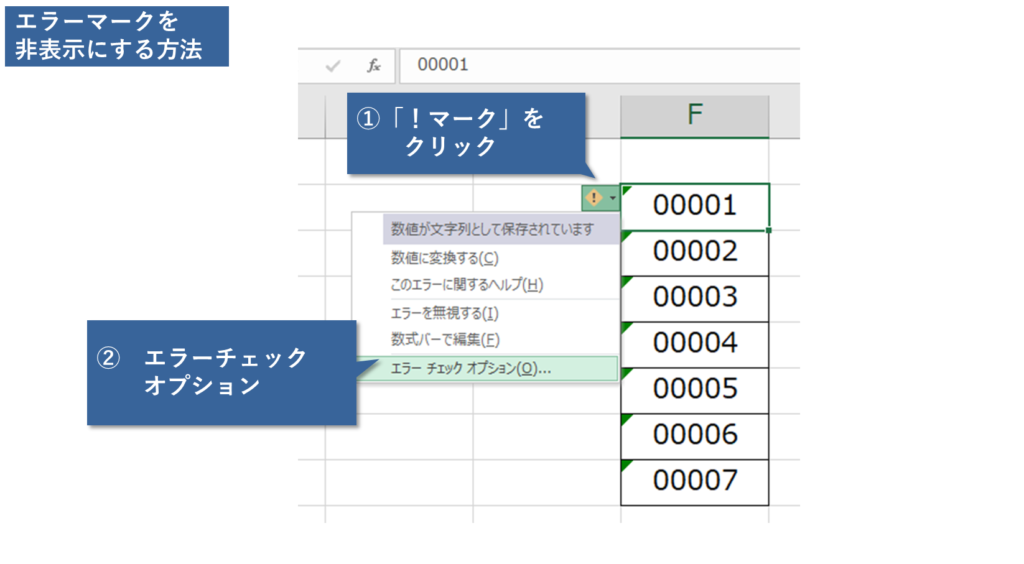Choose 数値に変換する(C) from the error menu
The height and width of the screenshot is (564, 1024).
(448, 258)
